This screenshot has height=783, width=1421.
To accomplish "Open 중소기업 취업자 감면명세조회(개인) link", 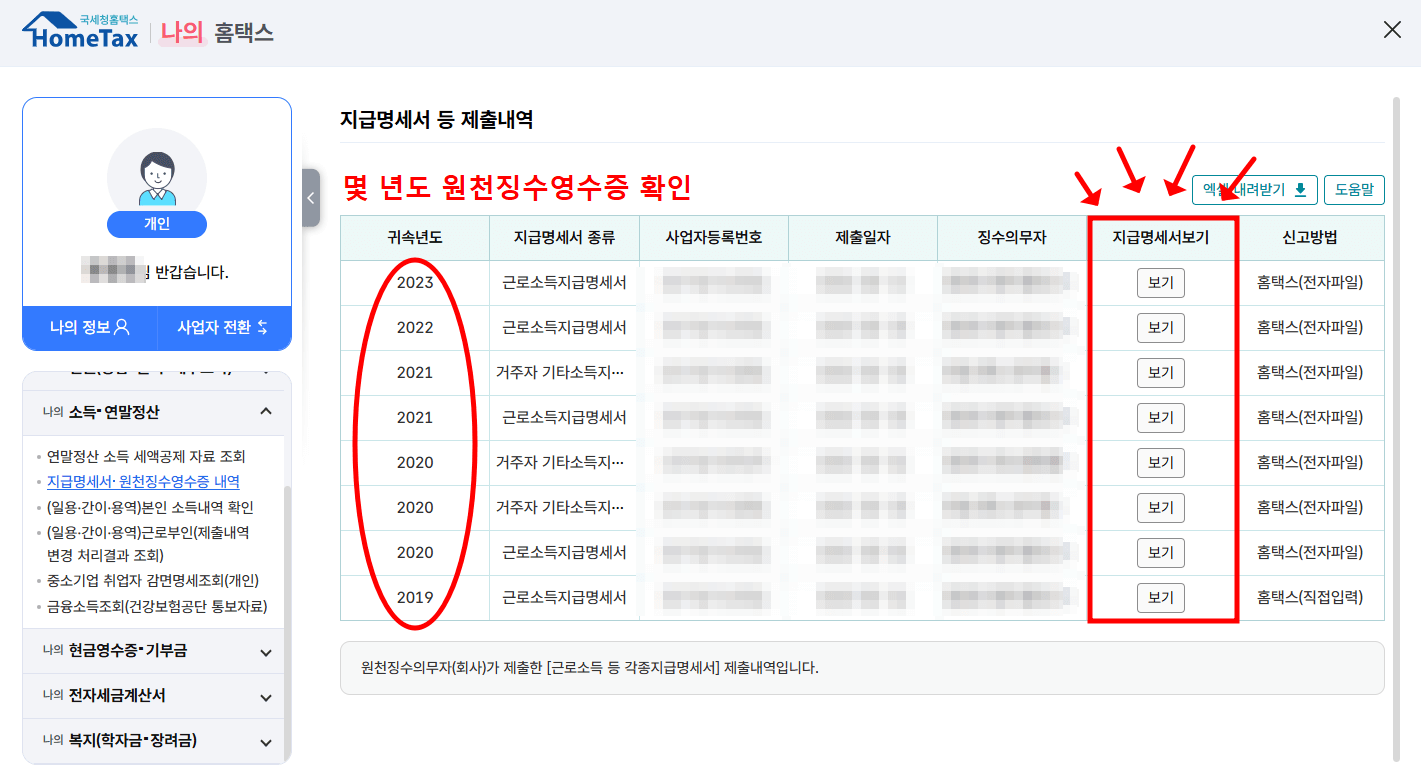I will pyautogui.click(x=153, y=583).
